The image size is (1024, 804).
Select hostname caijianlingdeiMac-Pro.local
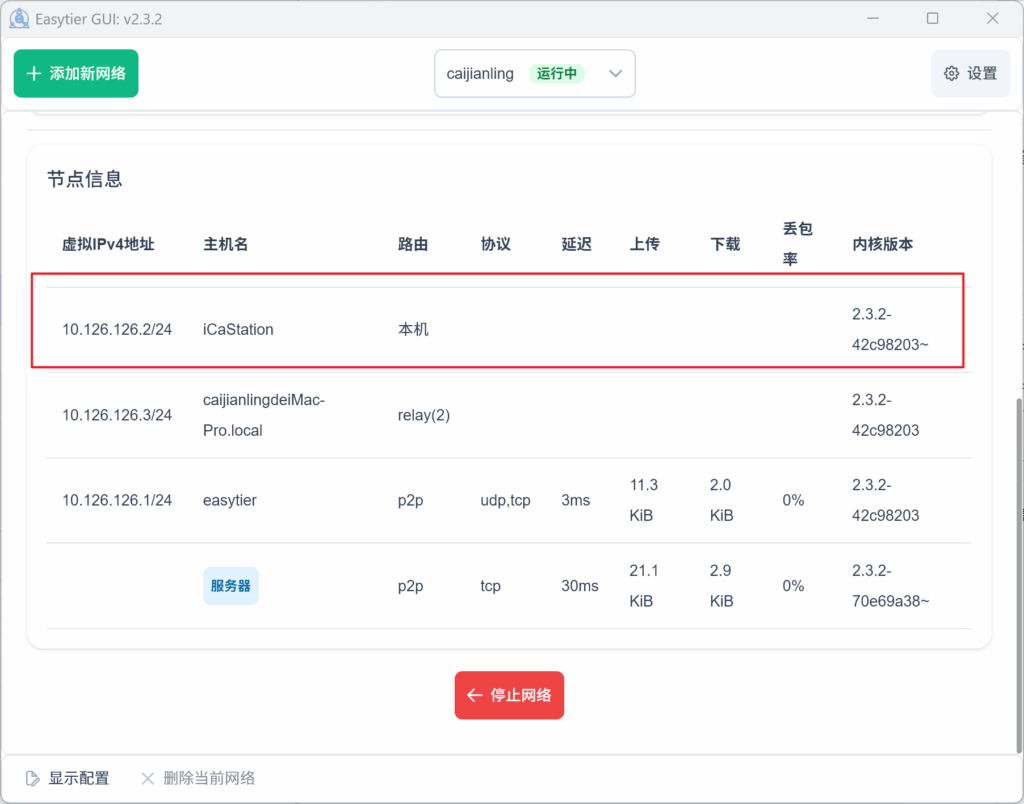tap(264, 415)
